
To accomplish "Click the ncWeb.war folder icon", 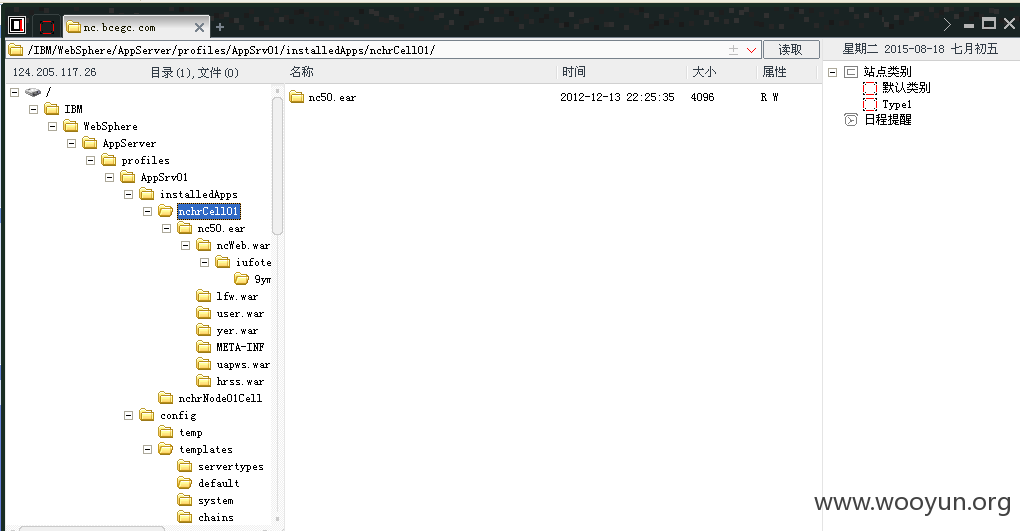I will pos(204,245).
